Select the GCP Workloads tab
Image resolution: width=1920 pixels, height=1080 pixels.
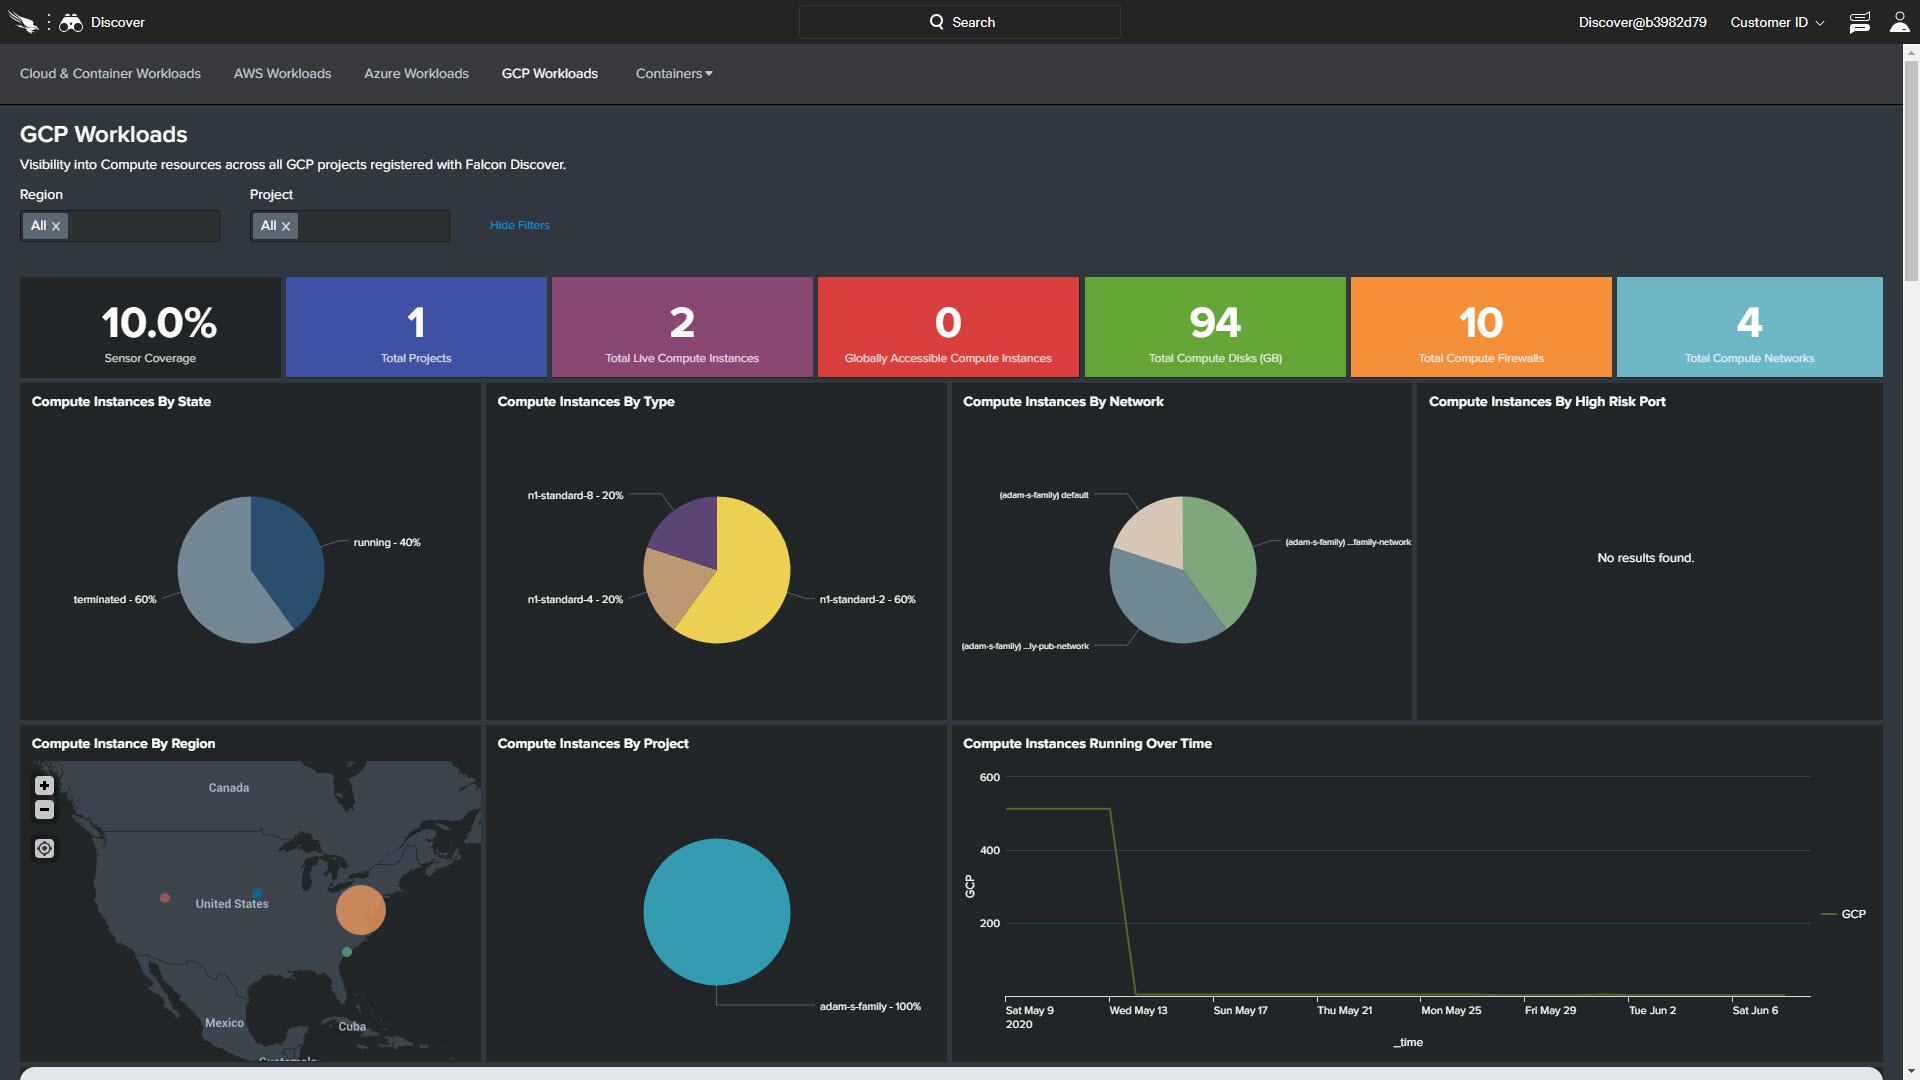tap(550, 73)
